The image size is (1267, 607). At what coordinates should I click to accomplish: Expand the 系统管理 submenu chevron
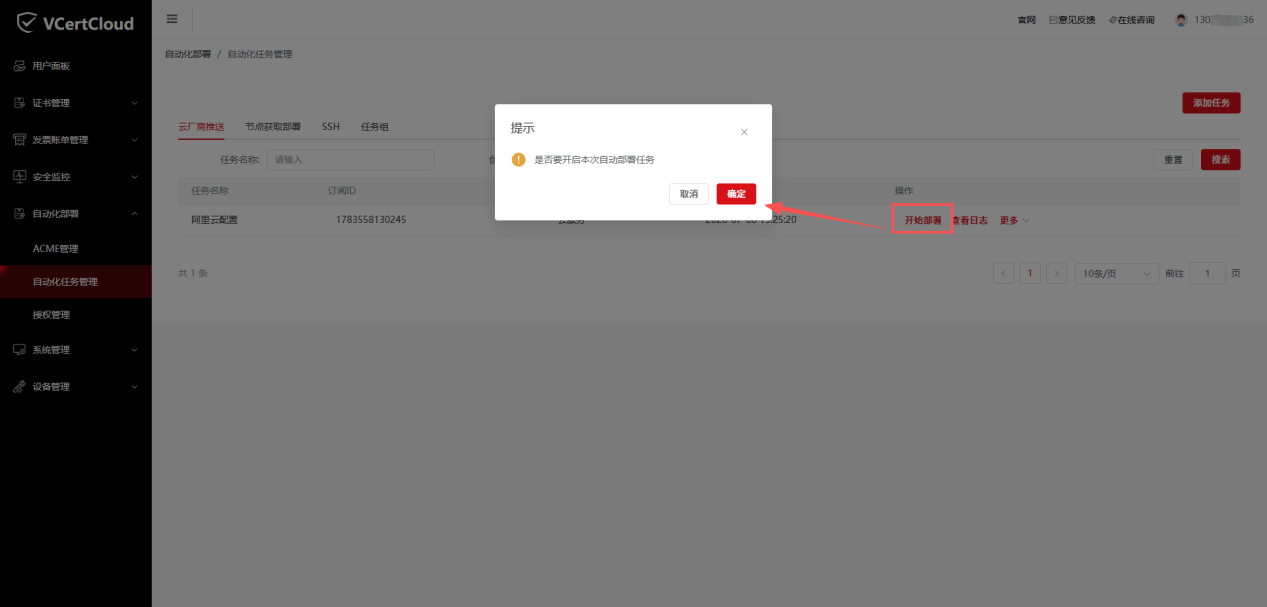(135, 350)
